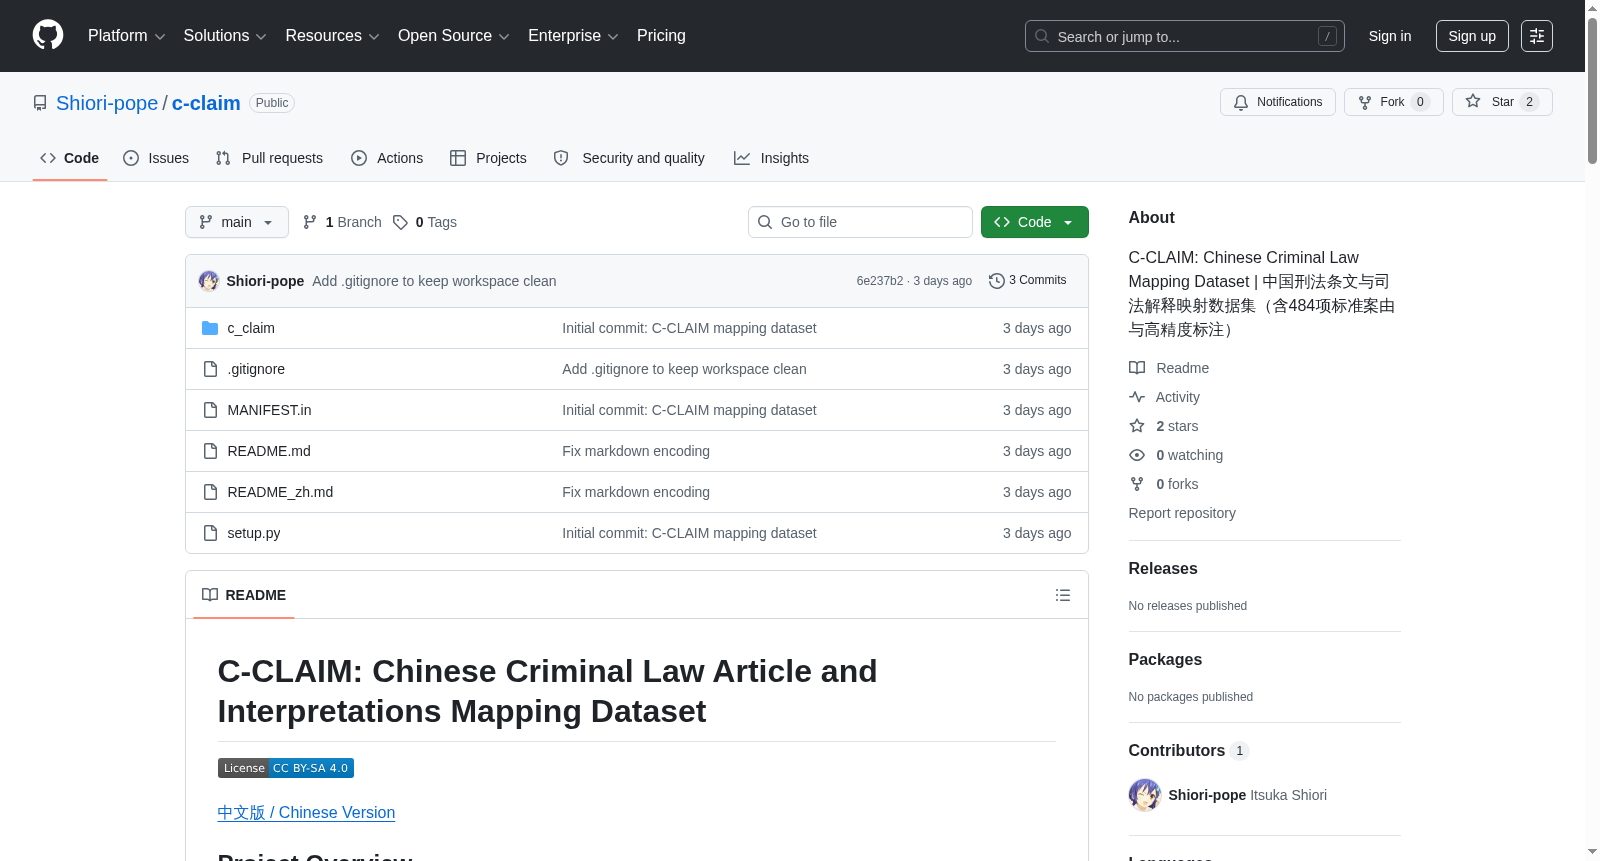Select the README tab in file viewer

click(x=244, y=595)
